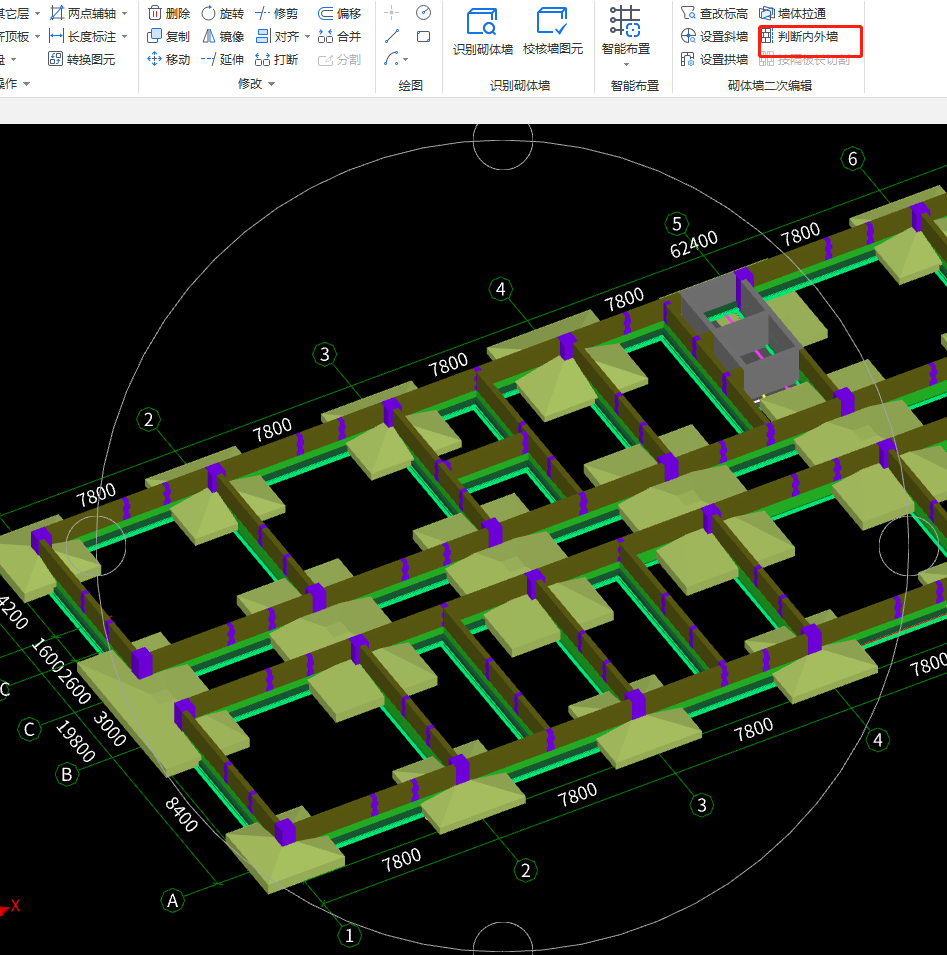Click the 19800 dimension text

[76, 741]
